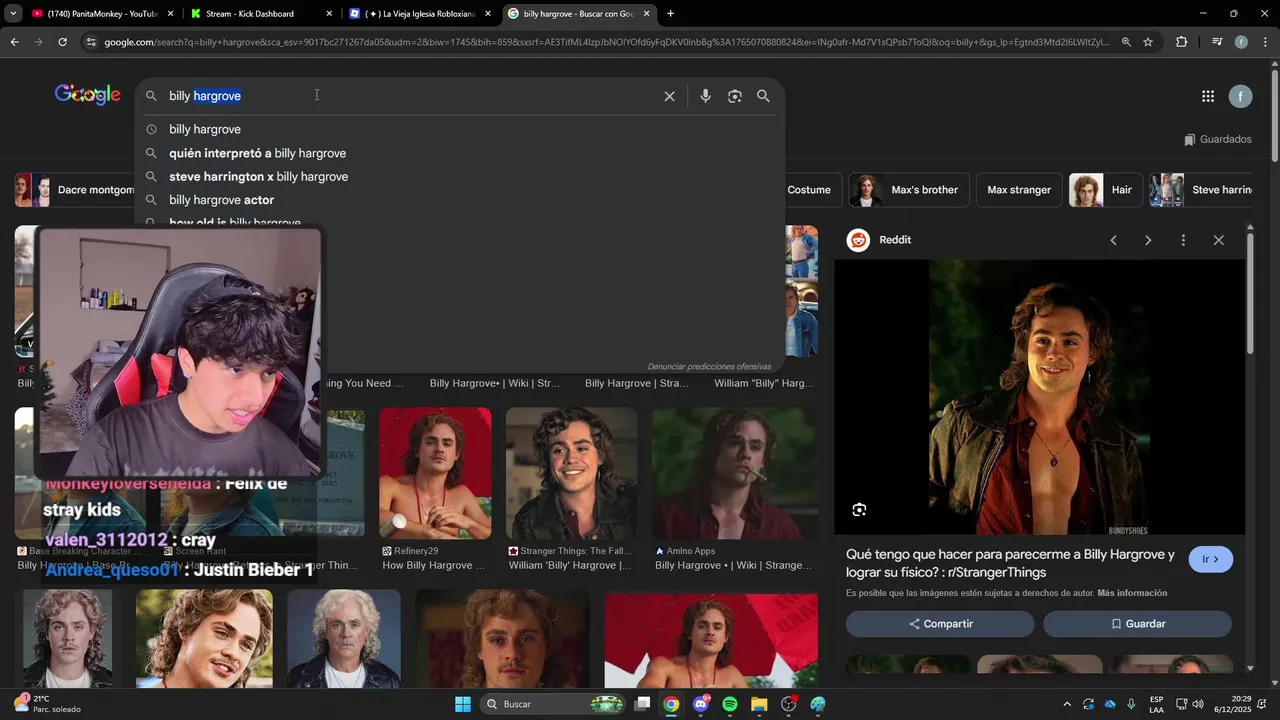Screen dimensions: 1280x720
Task: Open the volume control in system tray
Action: tap(1198, 704)
